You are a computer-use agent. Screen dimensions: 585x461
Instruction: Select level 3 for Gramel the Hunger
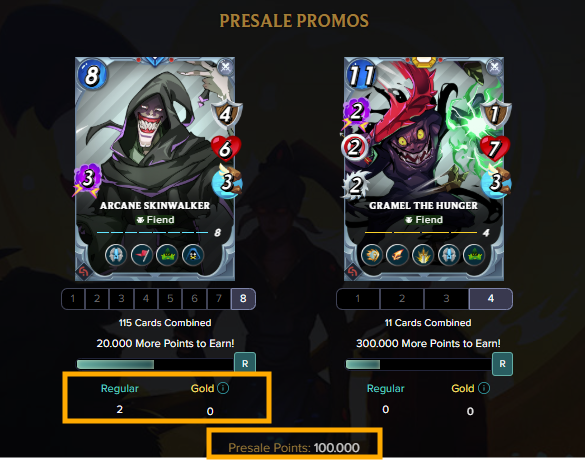click(446, 299)
